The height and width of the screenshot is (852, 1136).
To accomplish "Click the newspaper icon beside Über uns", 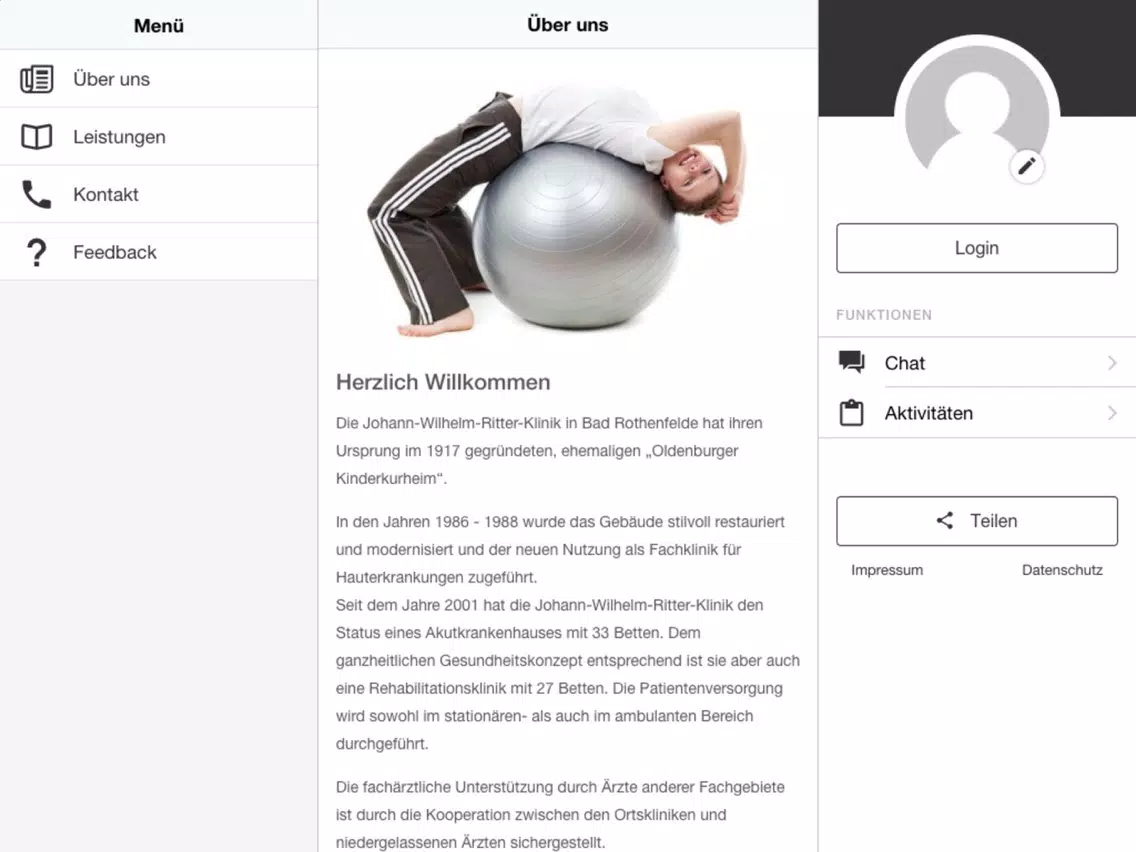I will [36, 79].
